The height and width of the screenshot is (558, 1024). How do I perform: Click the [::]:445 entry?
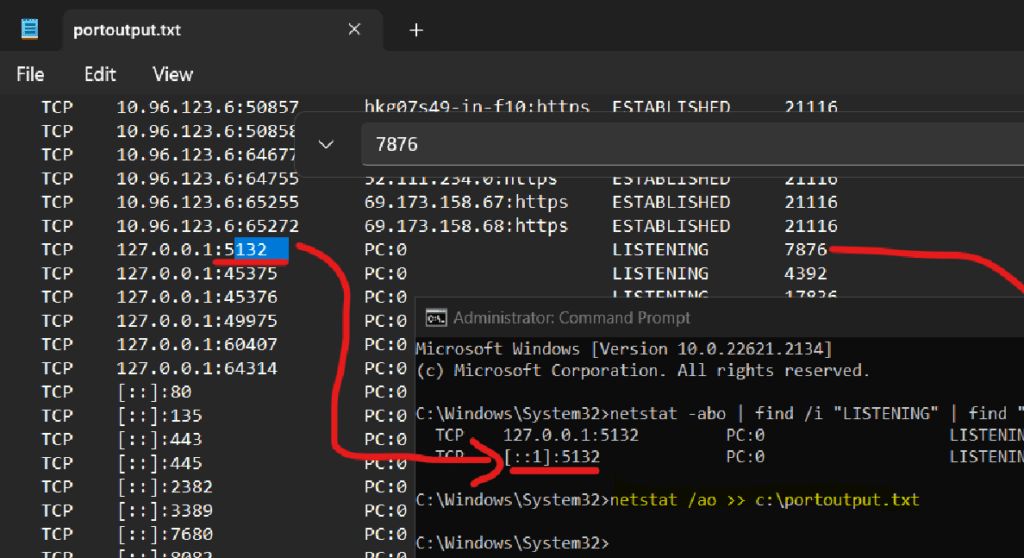(x=159, y=463)
